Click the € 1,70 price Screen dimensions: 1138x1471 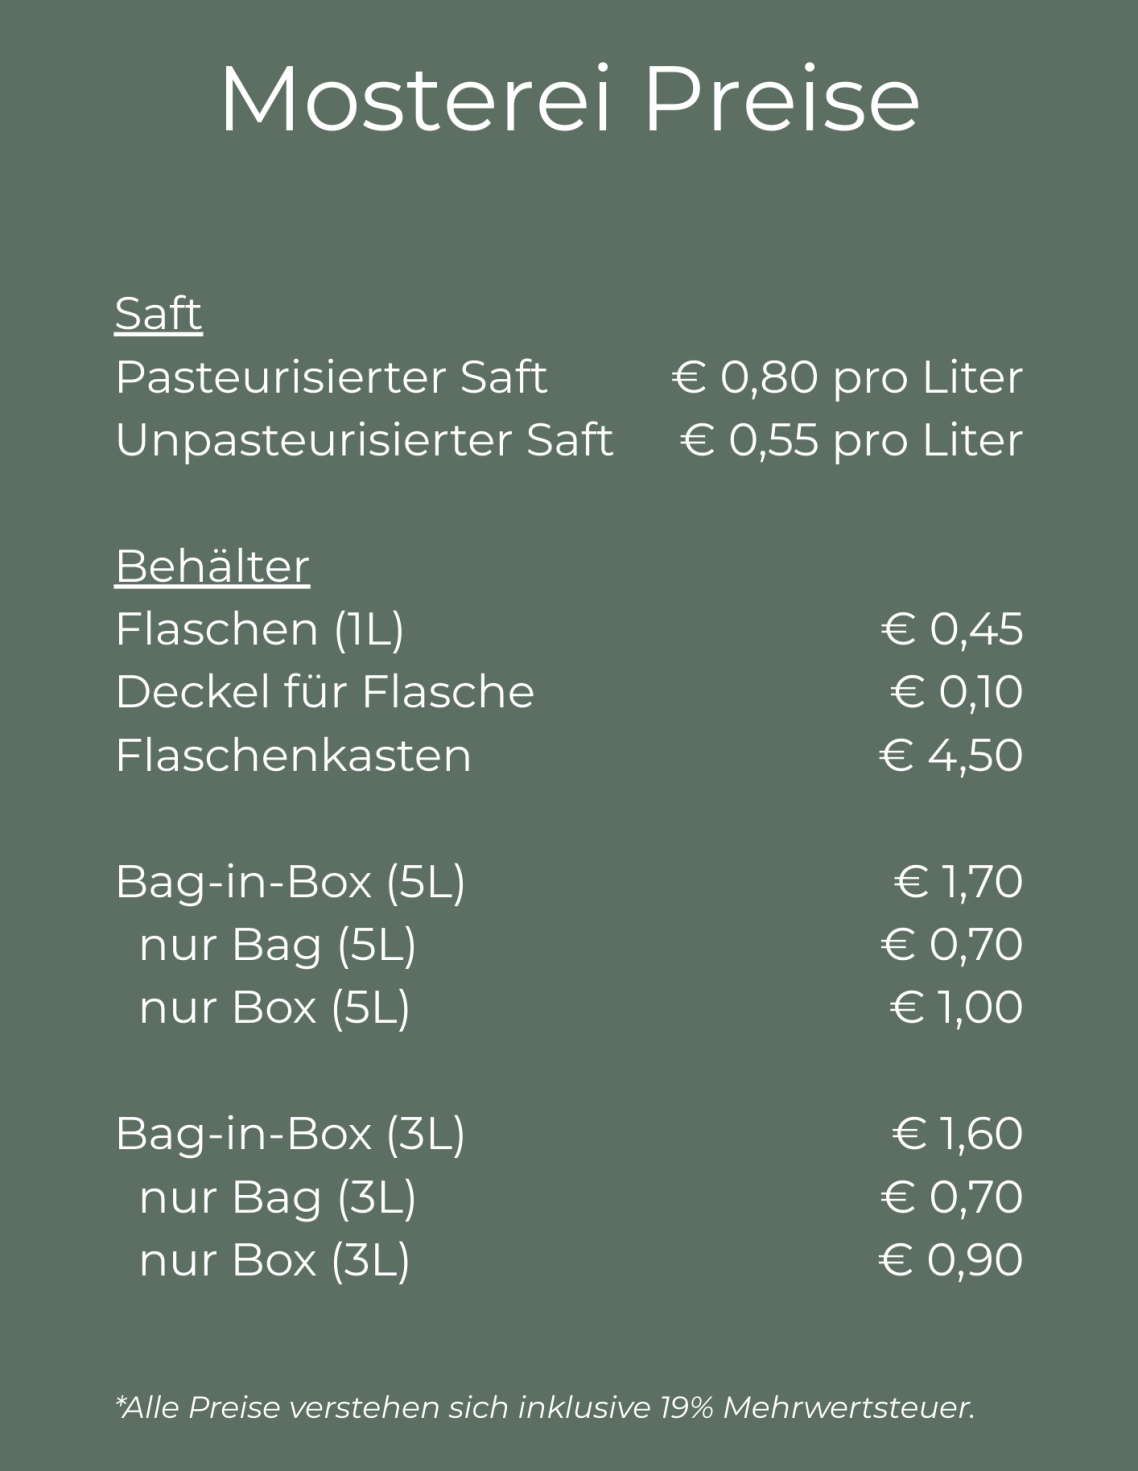tap(958, 881)
